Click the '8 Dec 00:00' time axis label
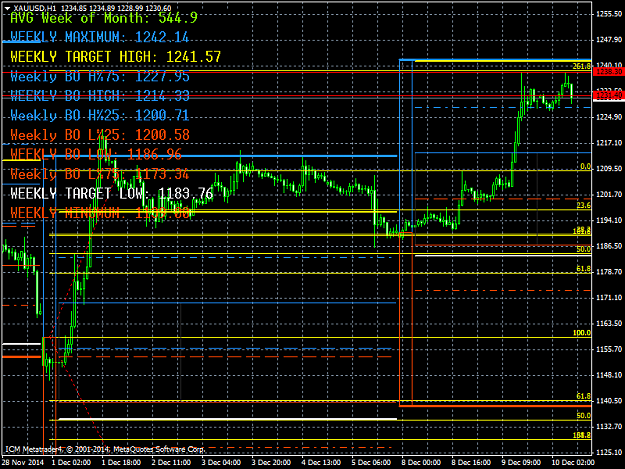625x469 pixels. pos(421,462)
